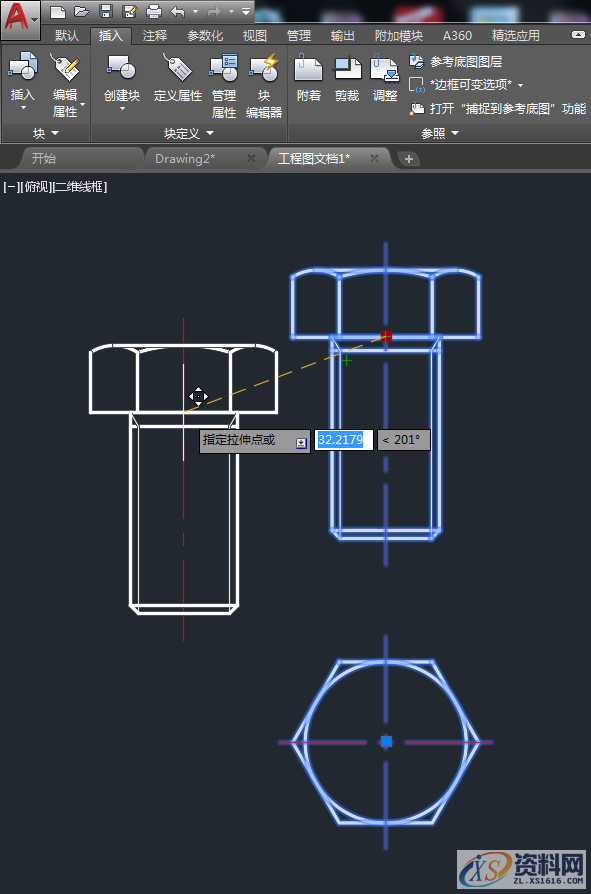Screen dimensions: 591x894
Task: Open 管理属性 block attribute manager icon
Action: [223, 67]
